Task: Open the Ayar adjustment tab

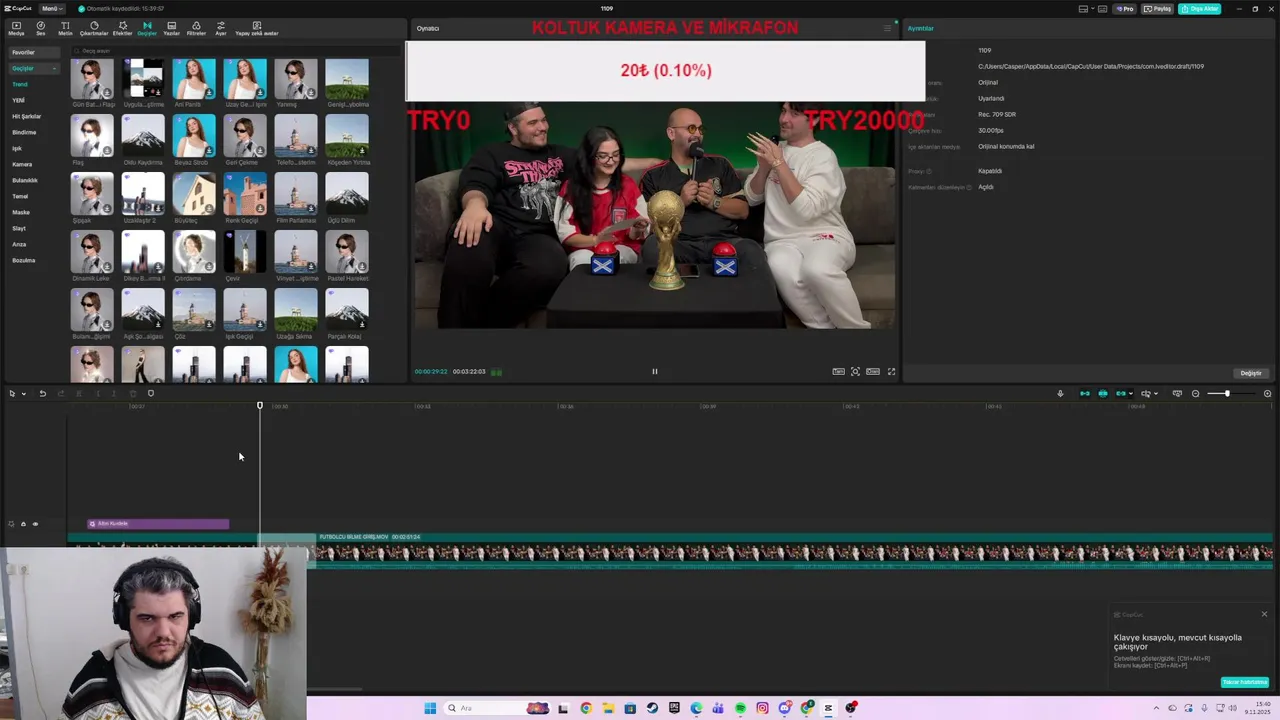Action: click(221, 28)
